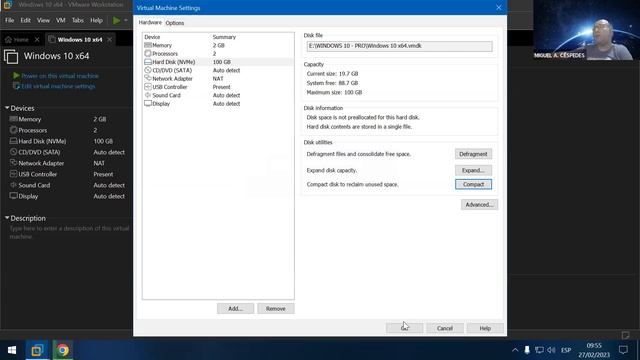Image resolution: width=640 pixels, height=360 pixels.
Task: Select the CD/DVD (SATA) icon in settings list
Action: (x=148, y=70)
